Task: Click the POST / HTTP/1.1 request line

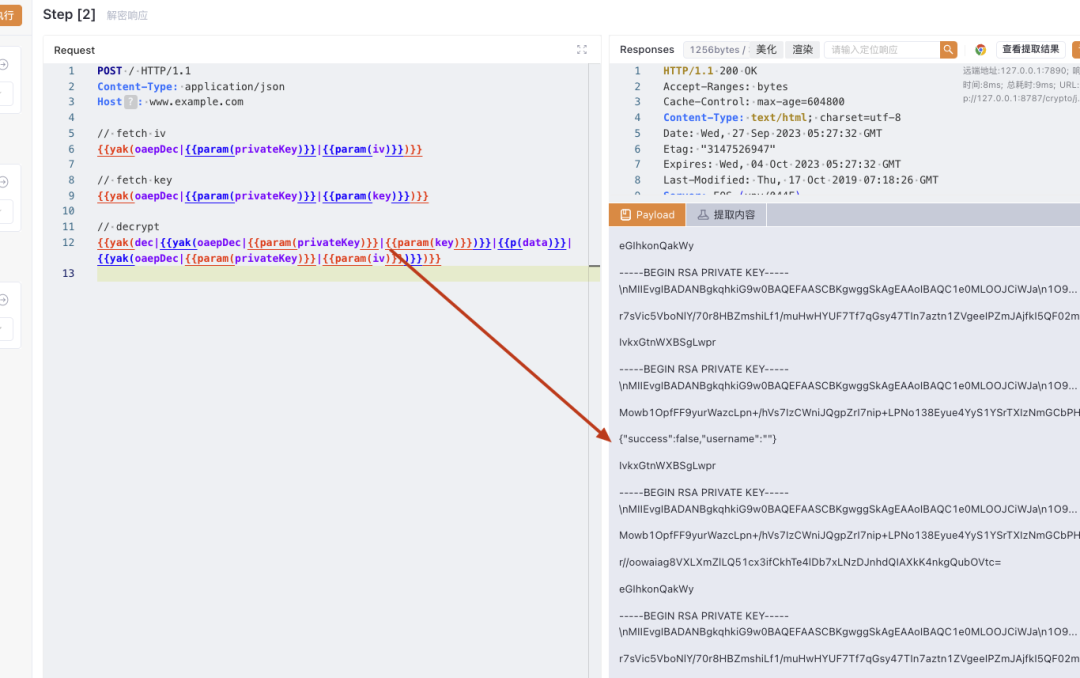Action: point(144,71)
